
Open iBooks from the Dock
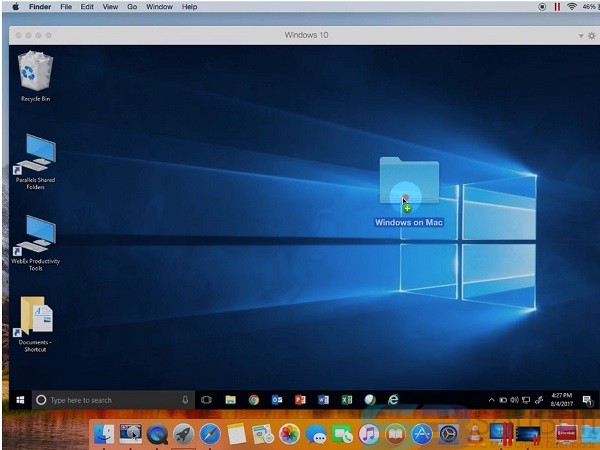point(395,435)
